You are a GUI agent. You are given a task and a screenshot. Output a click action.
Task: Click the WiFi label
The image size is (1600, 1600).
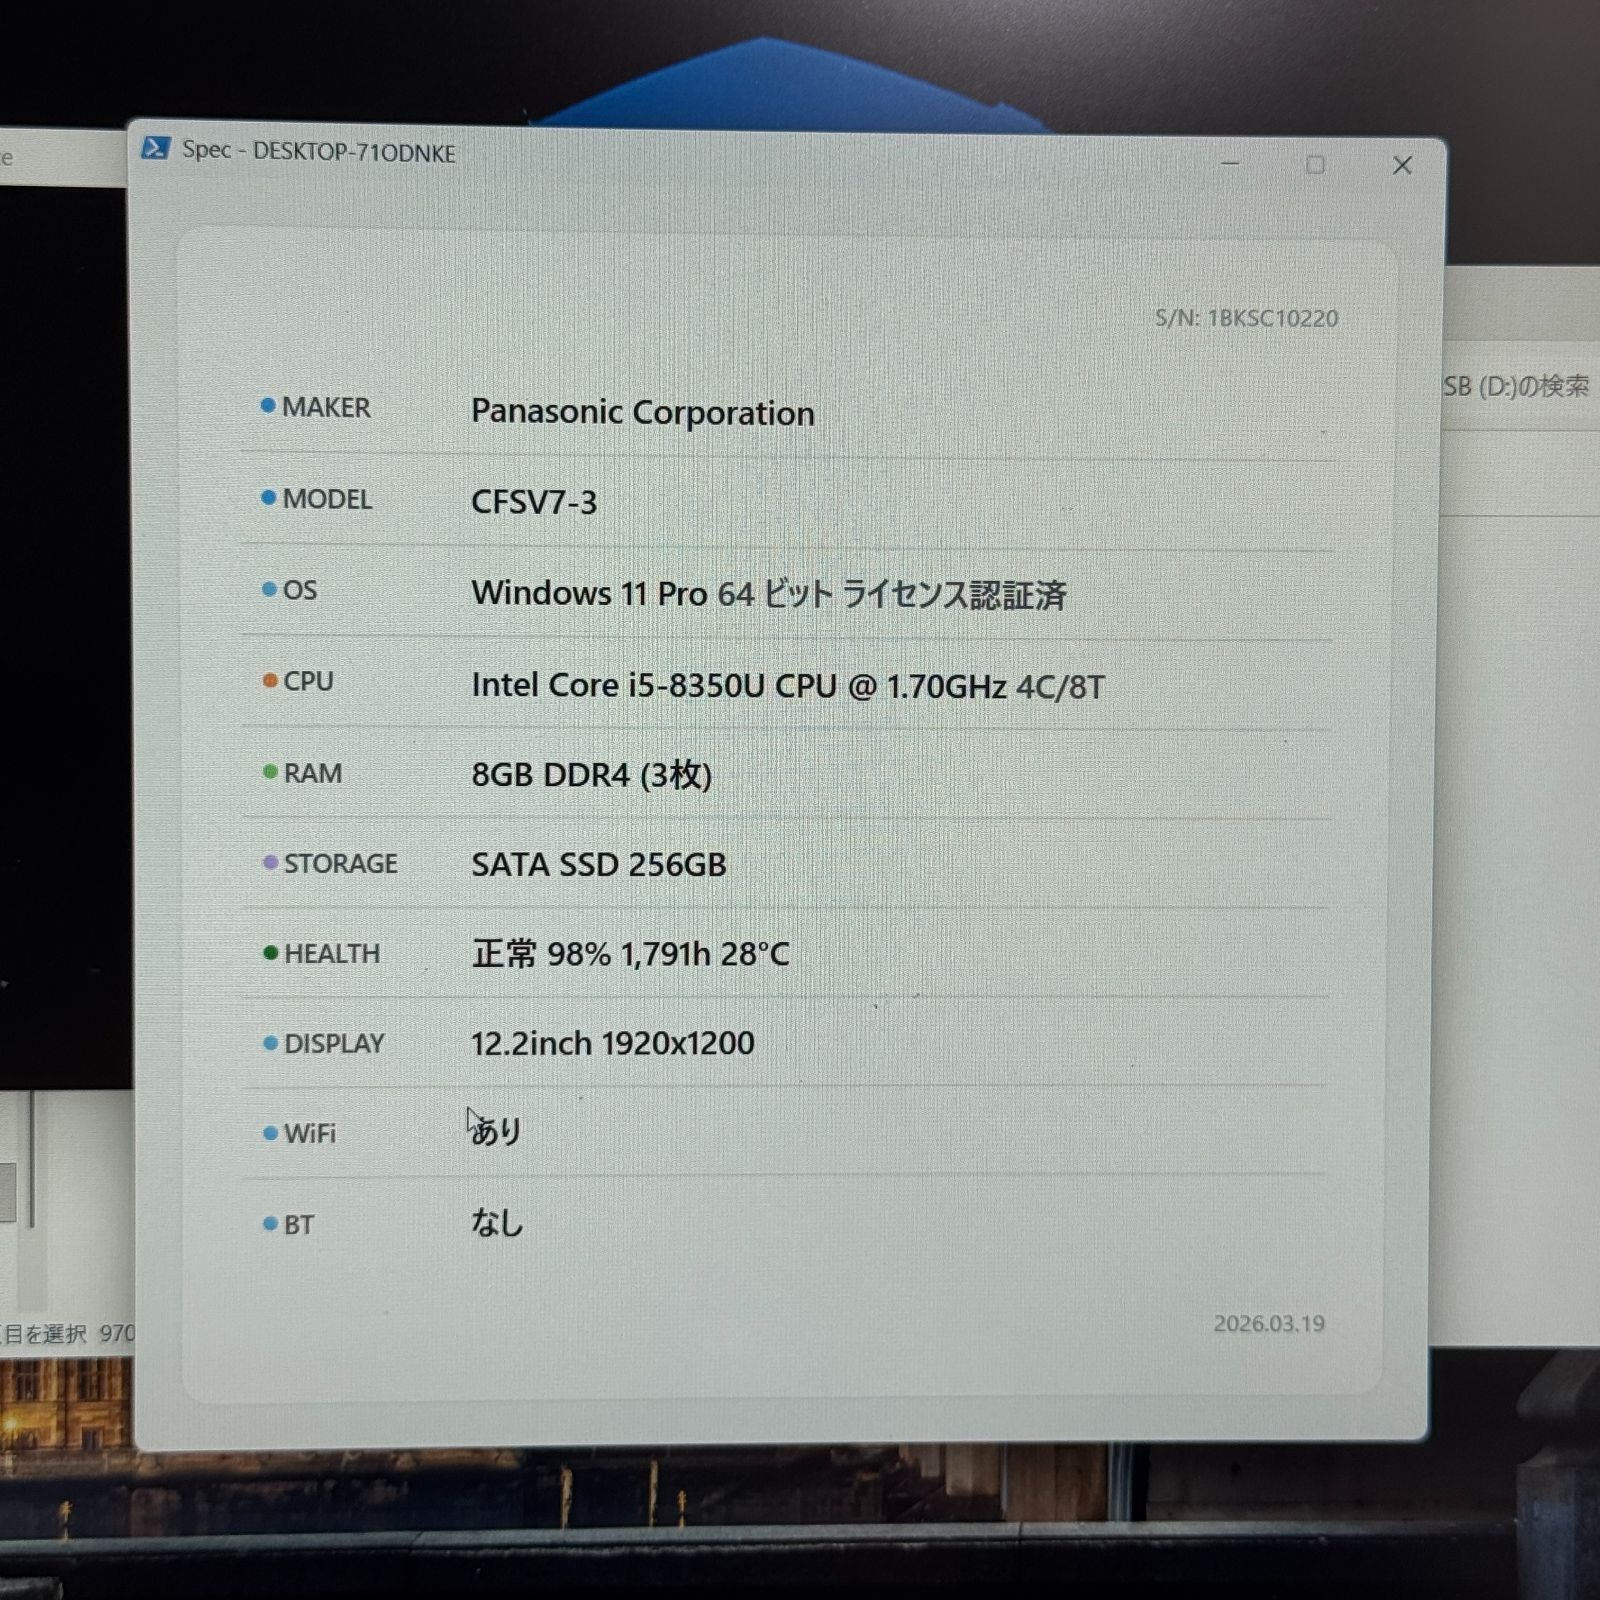click(310, 1134)
